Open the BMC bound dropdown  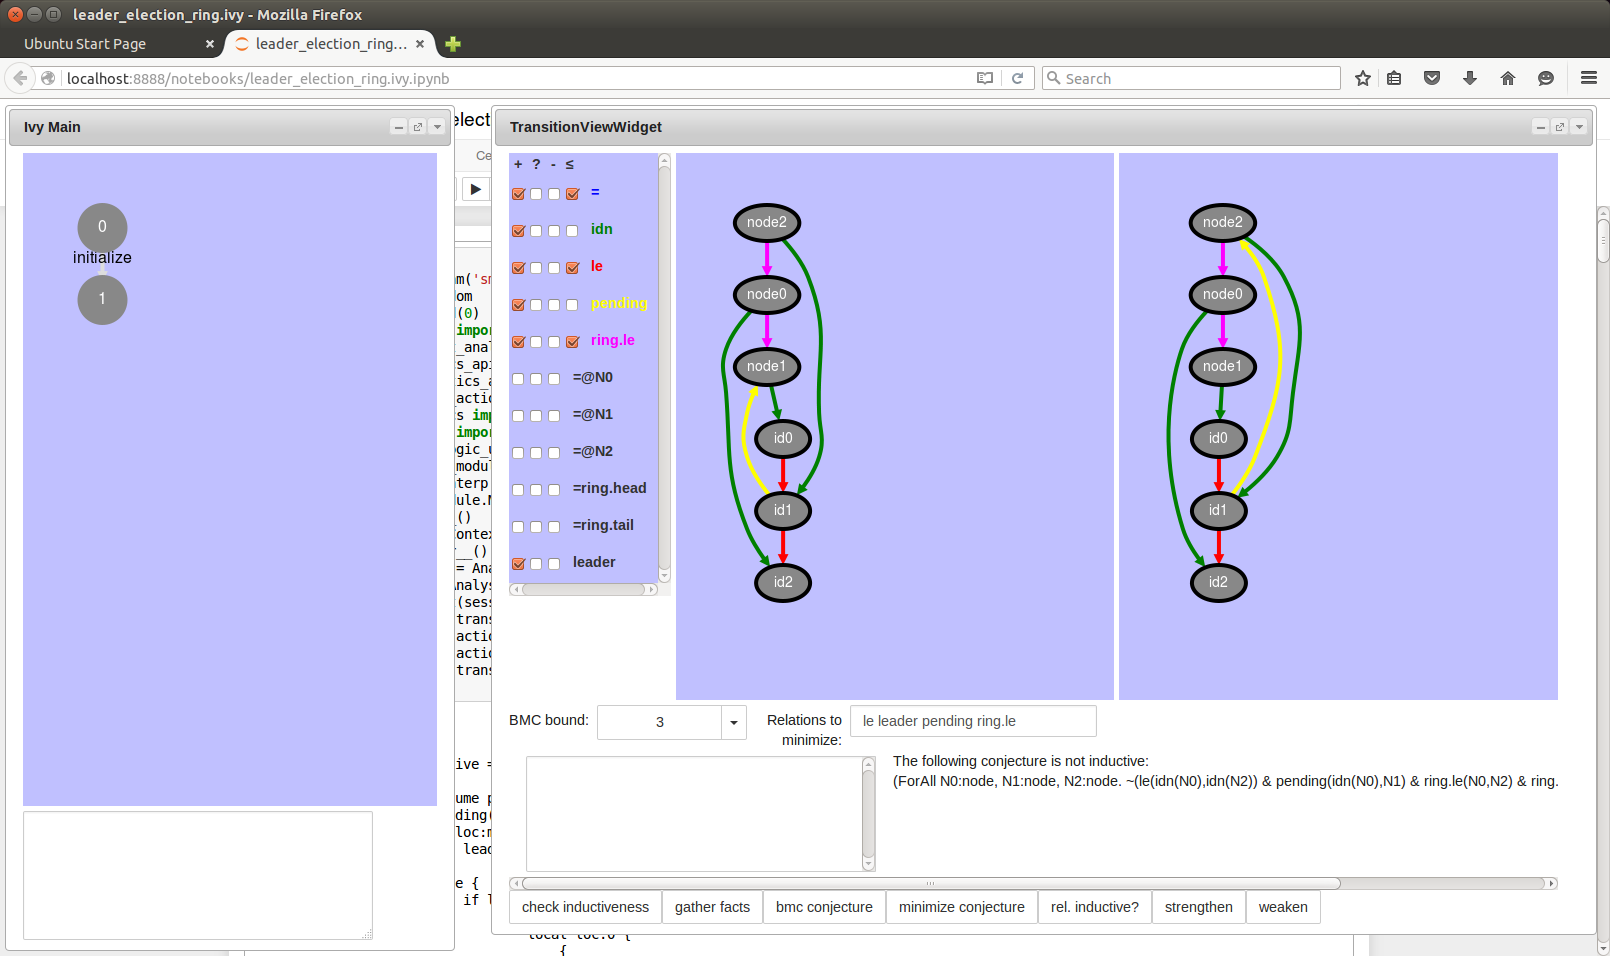pyautogui.click(x=733, y=722)
